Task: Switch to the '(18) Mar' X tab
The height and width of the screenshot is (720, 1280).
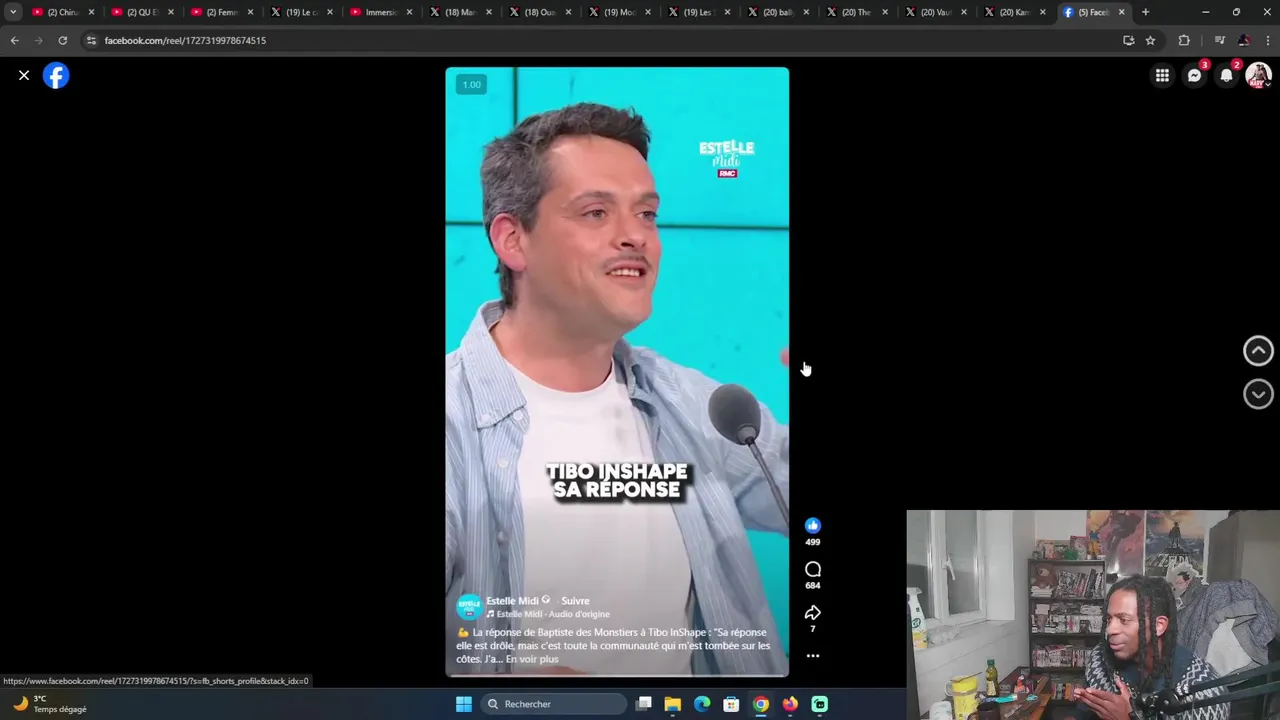Action: 458,12
